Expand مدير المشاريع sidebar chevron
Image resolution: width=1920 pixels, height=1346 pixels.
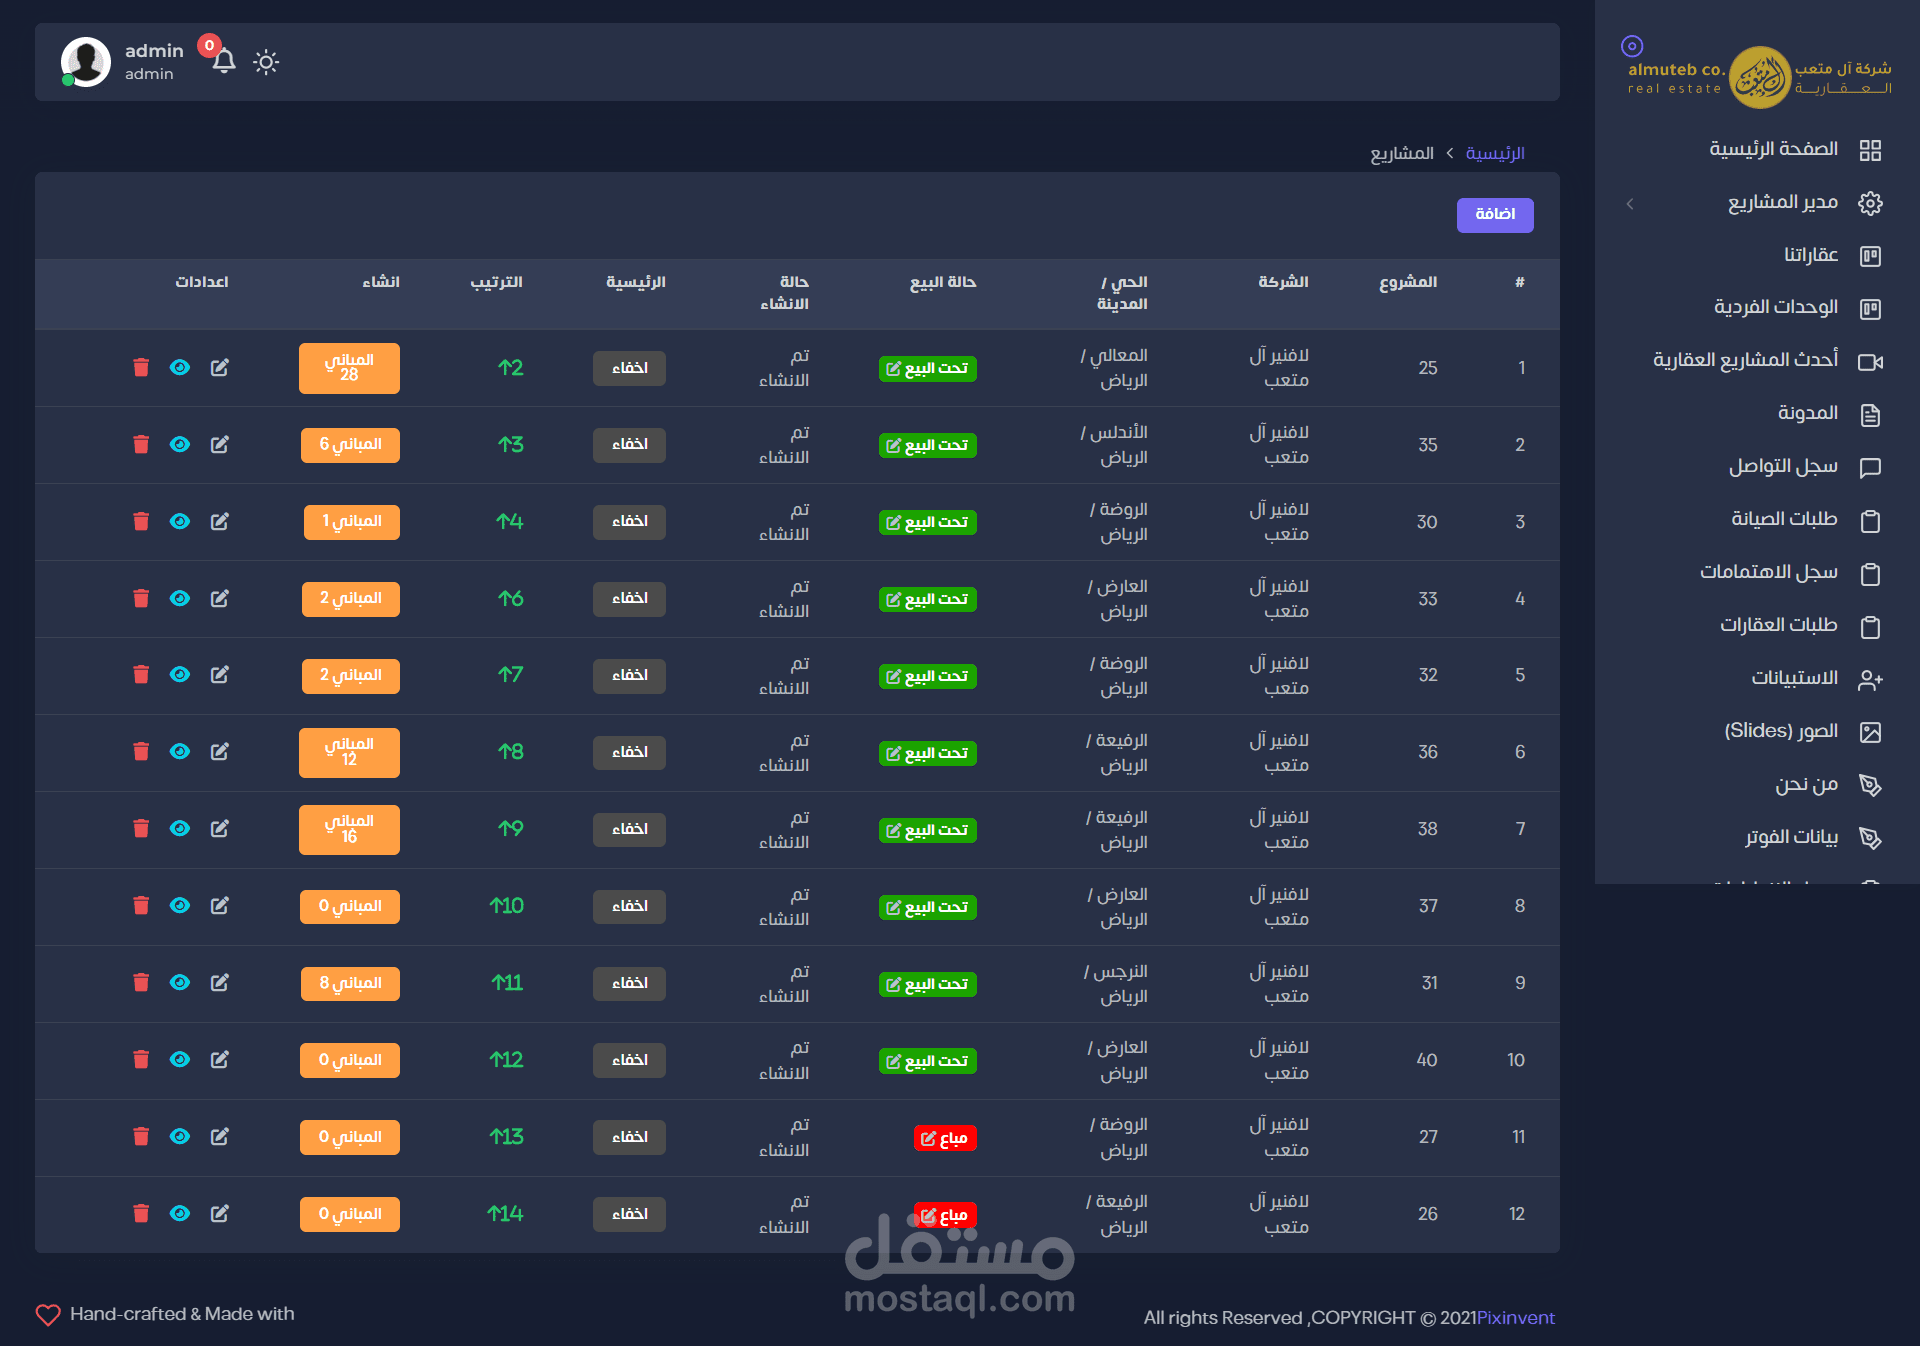point(1630,204)
